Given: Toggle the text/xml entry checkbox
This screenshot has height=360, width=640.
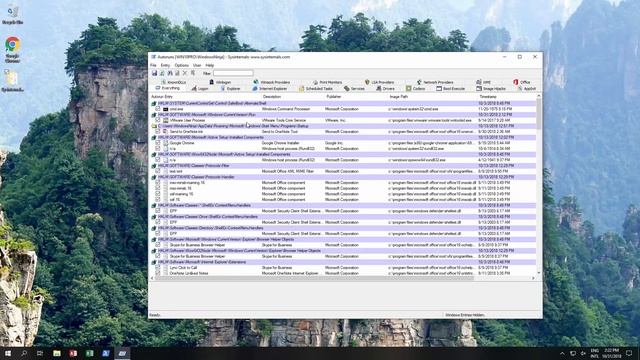Looking at the screenshot, I should click(x=158, y=171).
